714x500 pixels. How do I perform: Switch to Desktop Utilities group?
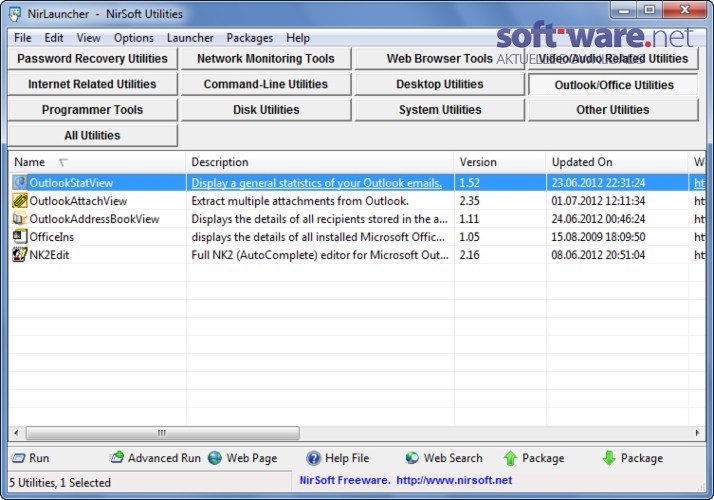click(439, 84)
